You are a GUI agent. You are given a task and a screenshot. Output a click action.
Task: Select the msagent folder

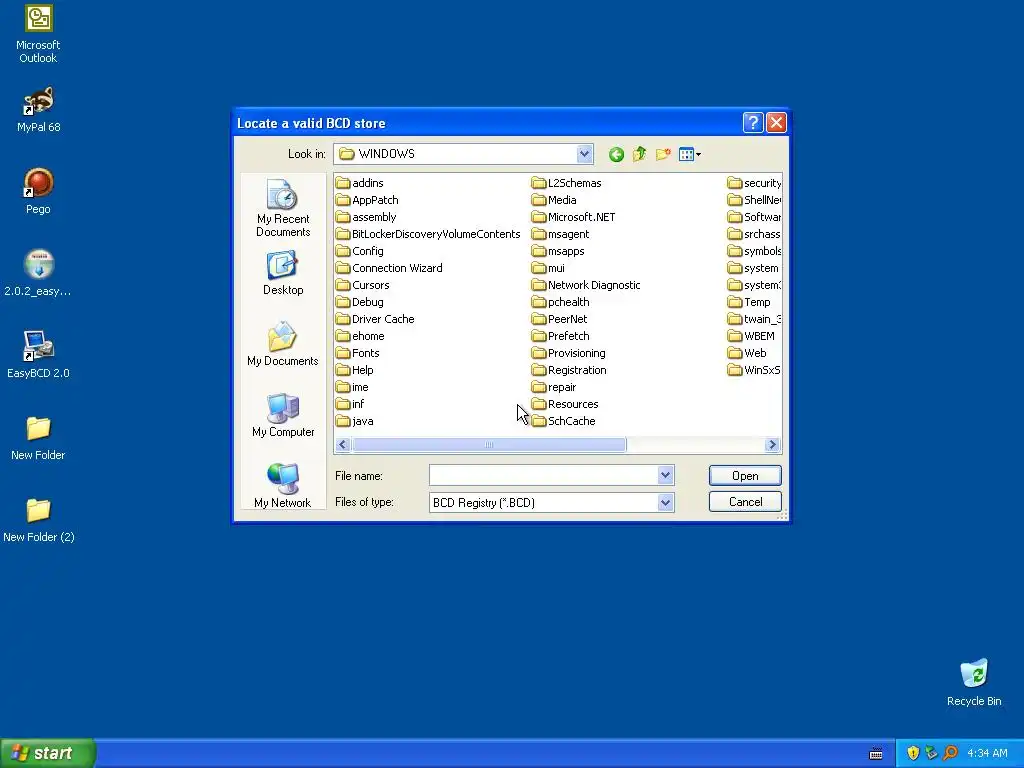pos(561,234)
